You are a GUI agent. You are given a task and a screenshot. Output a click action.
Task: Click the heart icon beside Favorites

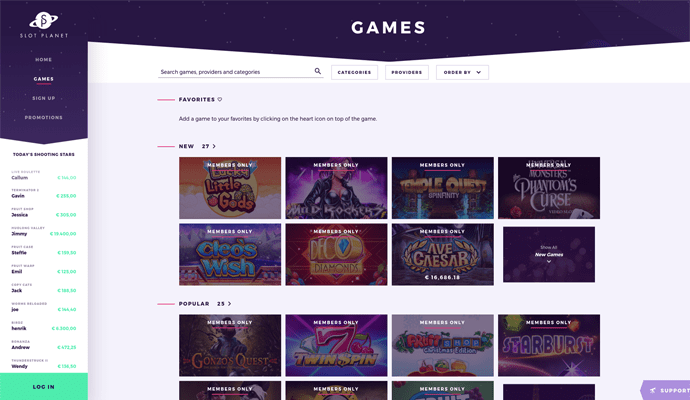coord(220,99)
